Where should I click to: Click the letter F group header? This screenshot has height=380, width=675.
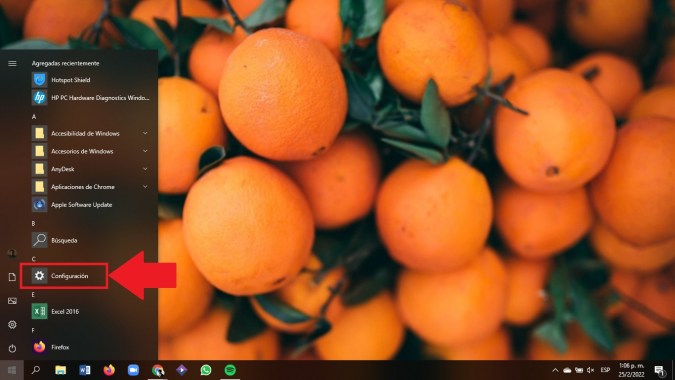(33, 331)
